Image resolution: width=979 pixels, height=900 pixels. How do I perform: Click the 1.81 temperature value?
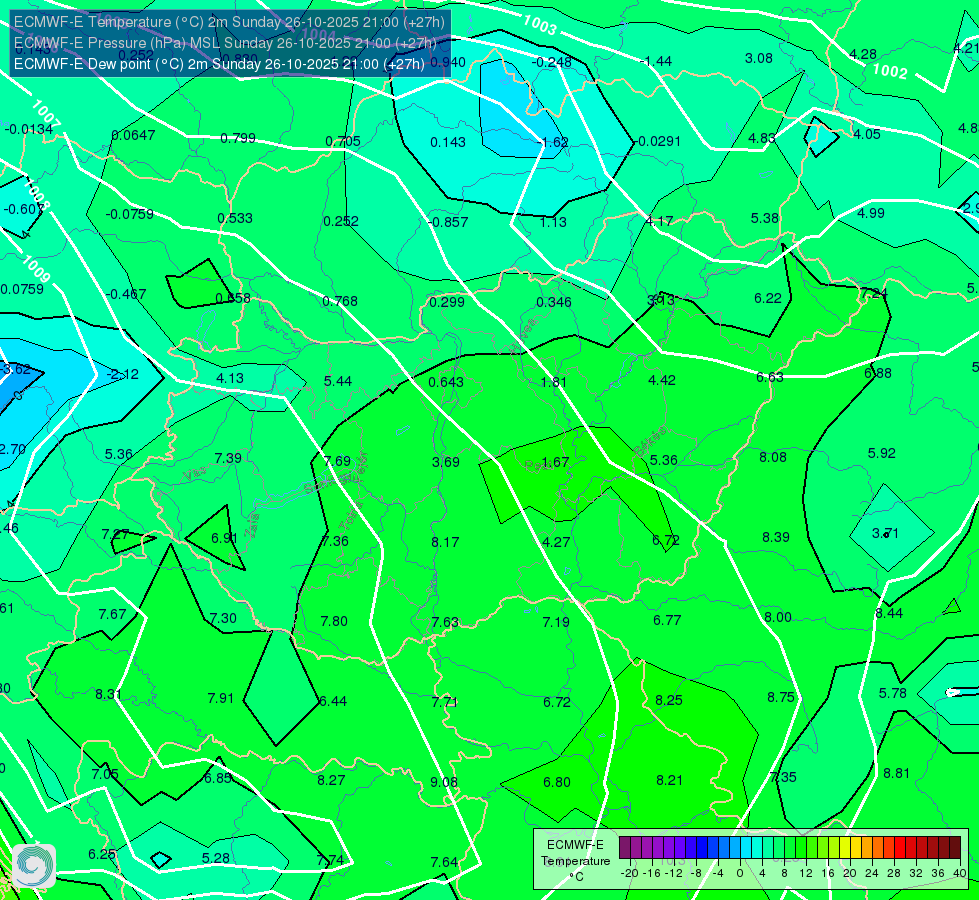(x=553, y=382)
